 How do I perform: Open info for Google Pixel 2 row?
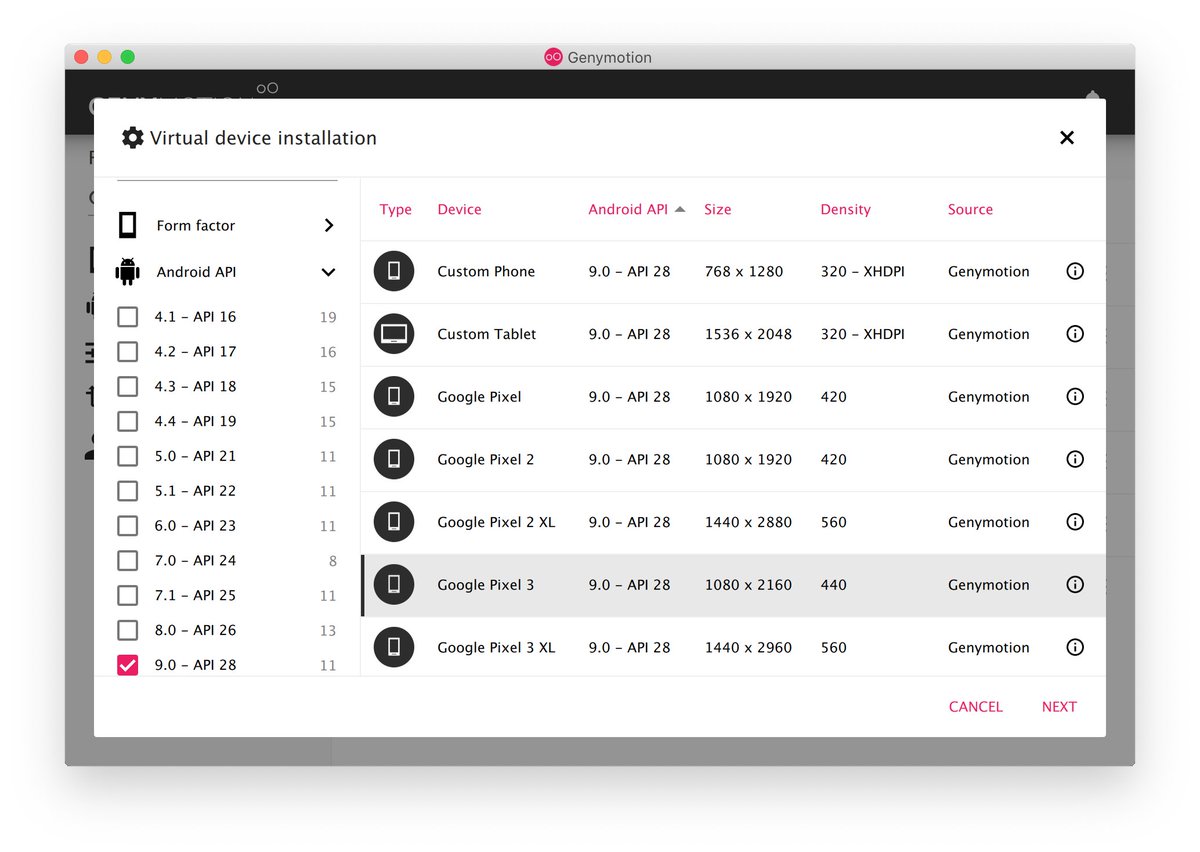[x=1075, y=459]
